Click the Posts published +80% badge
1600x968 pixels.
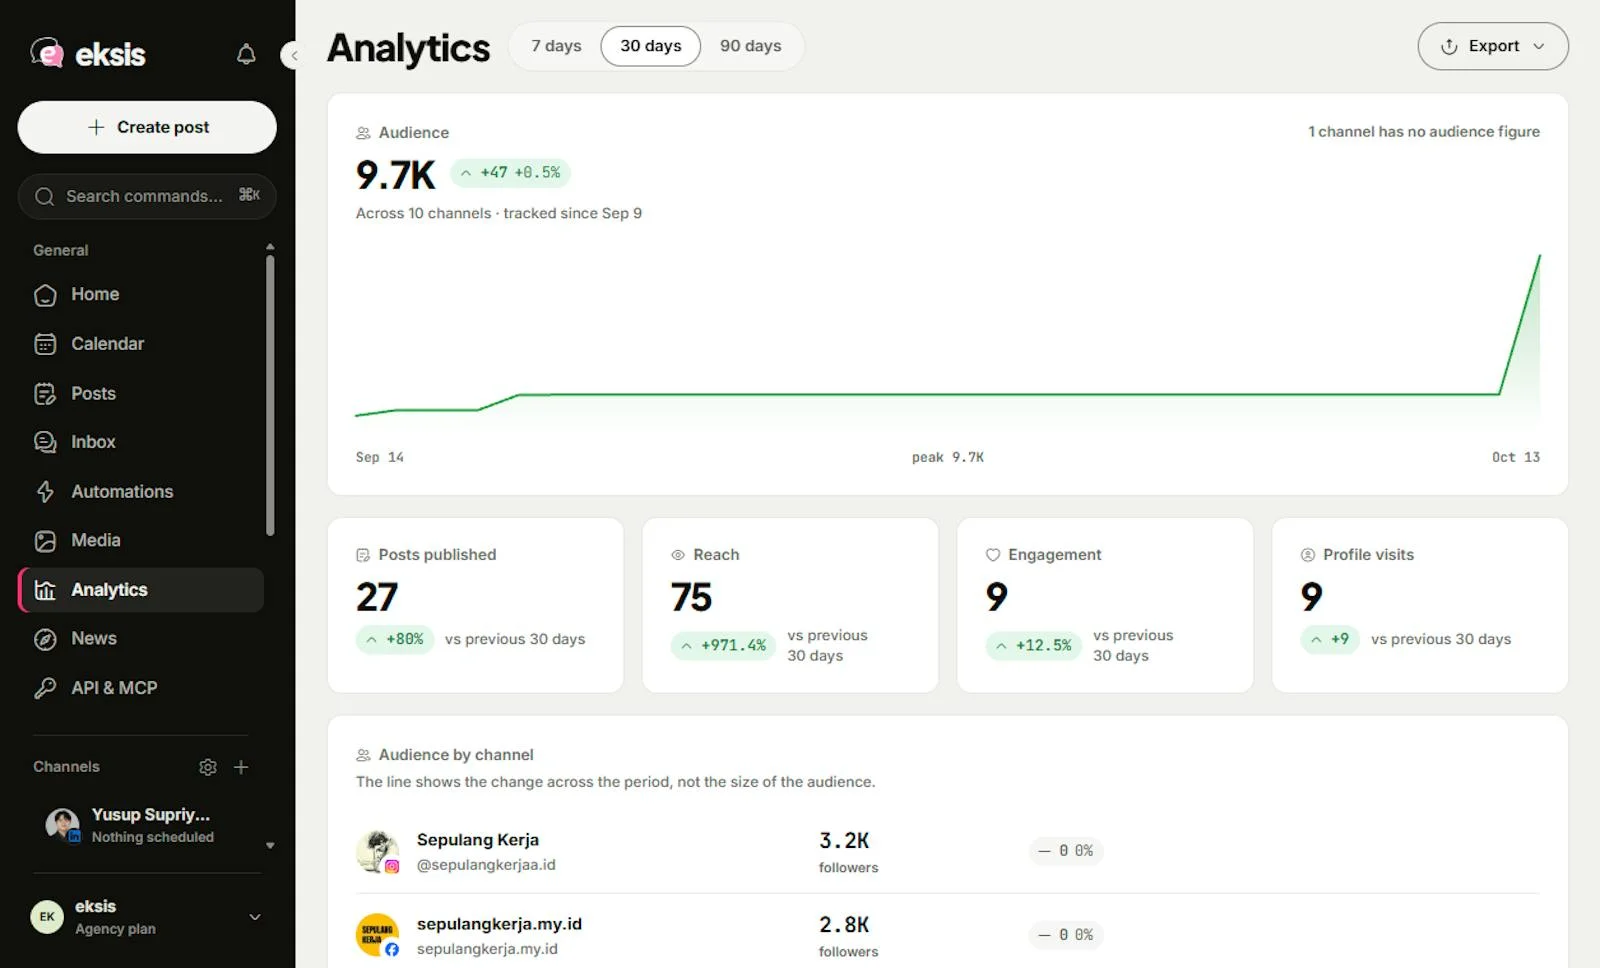coord(395,639)
